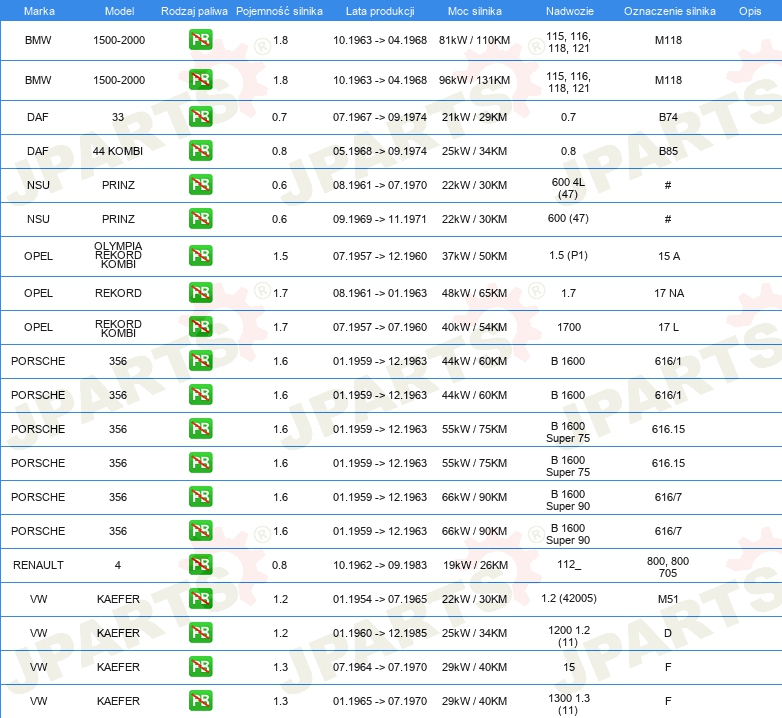782x718 pixels.
Task: Select the 81kW / 110KM cell
Action: [x=474, y=40]
